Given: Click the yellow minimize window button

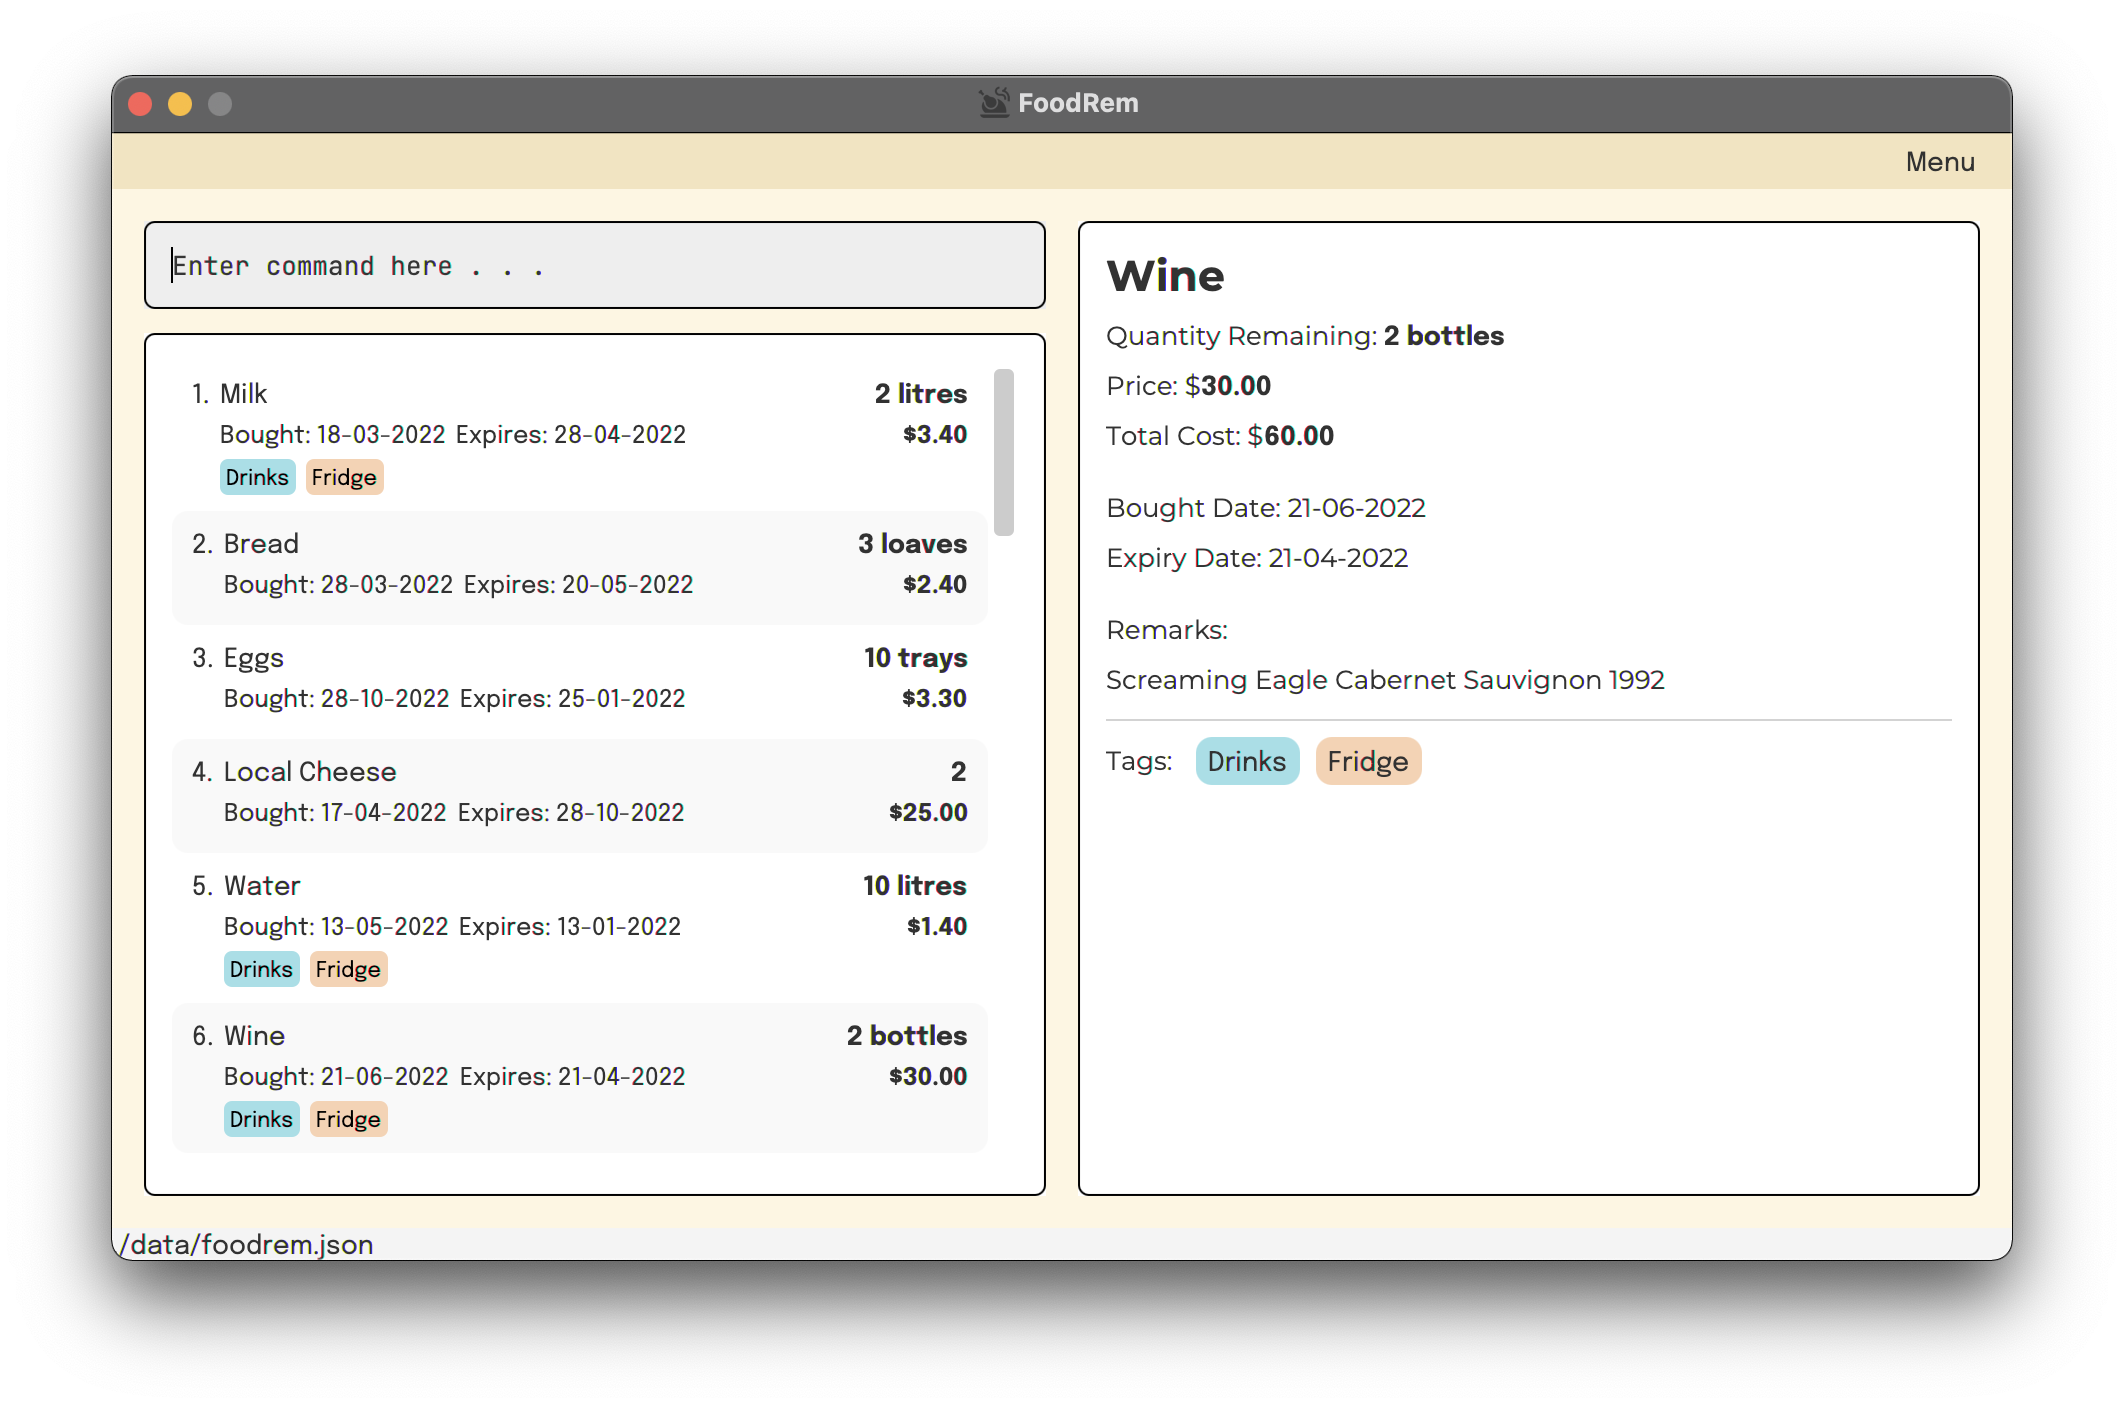Looking at the screenshot, I should (180, 104).
